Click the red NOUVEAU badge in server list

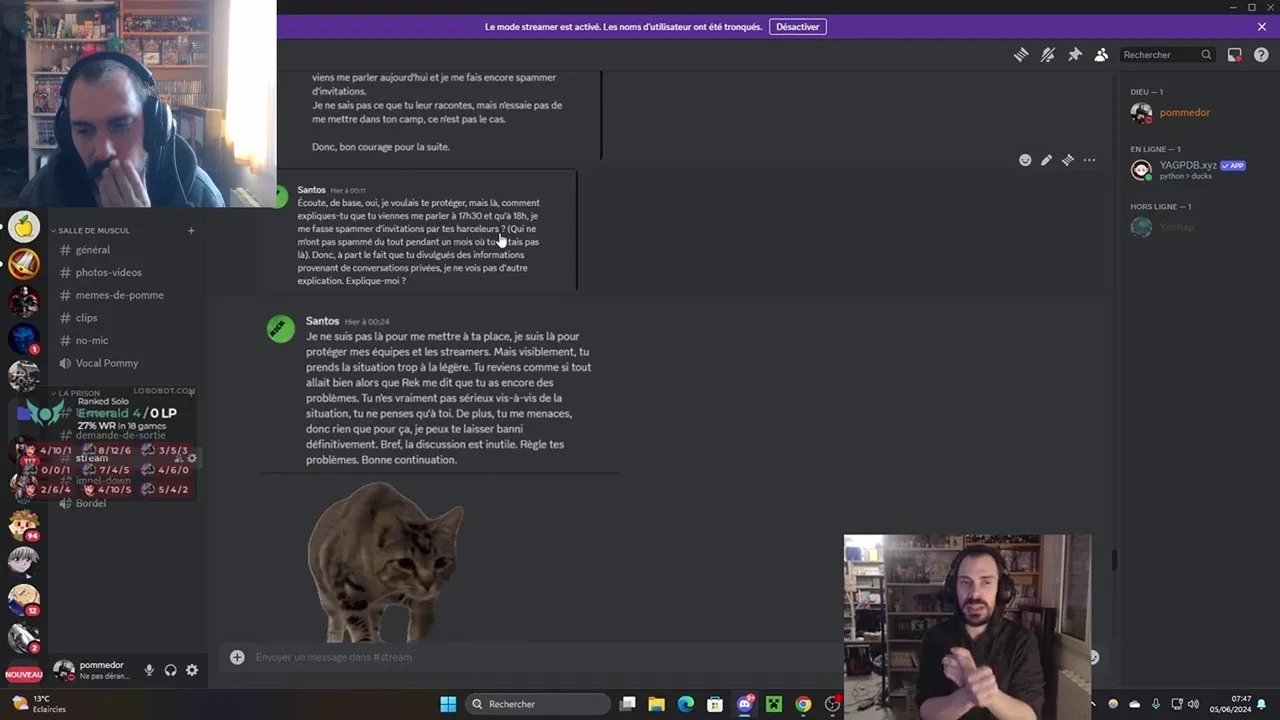click(24, 675)
